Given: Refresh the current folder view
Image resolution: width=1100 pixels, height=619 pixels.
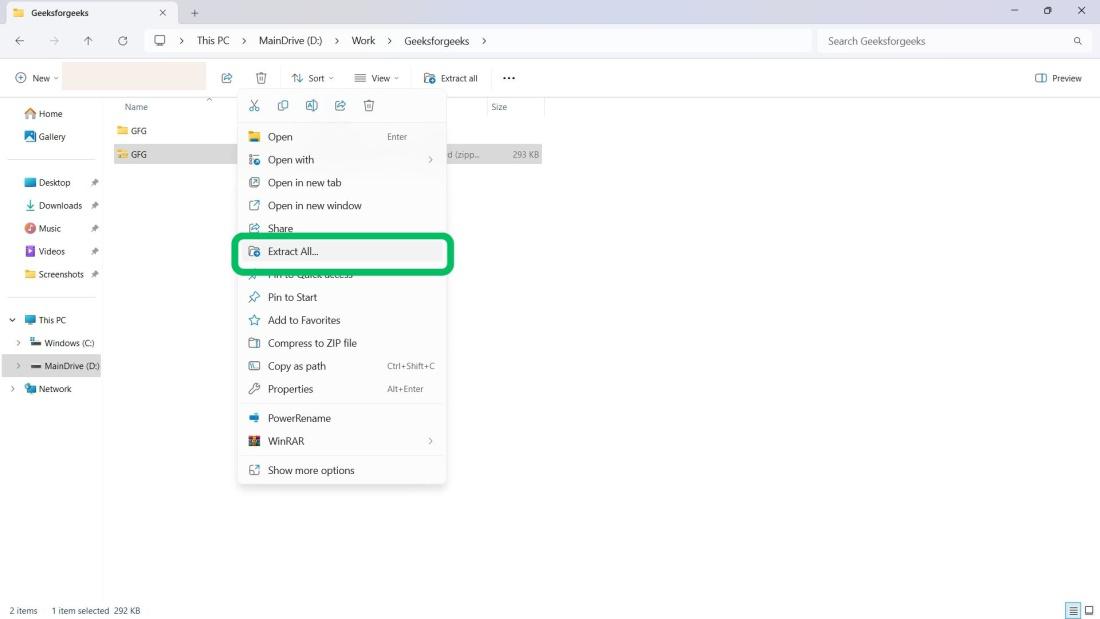Looking at the screenshot, I should tap(123, 41).
